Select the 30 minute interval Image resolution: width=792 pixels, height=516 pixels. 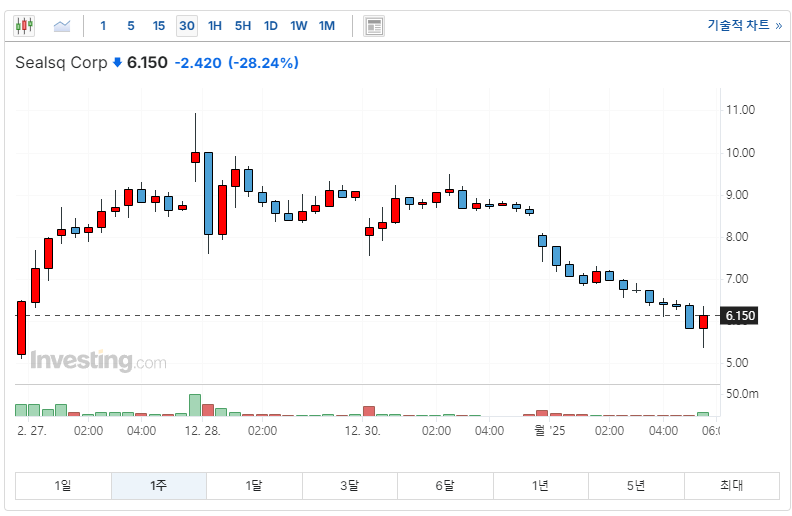point(187,26)
